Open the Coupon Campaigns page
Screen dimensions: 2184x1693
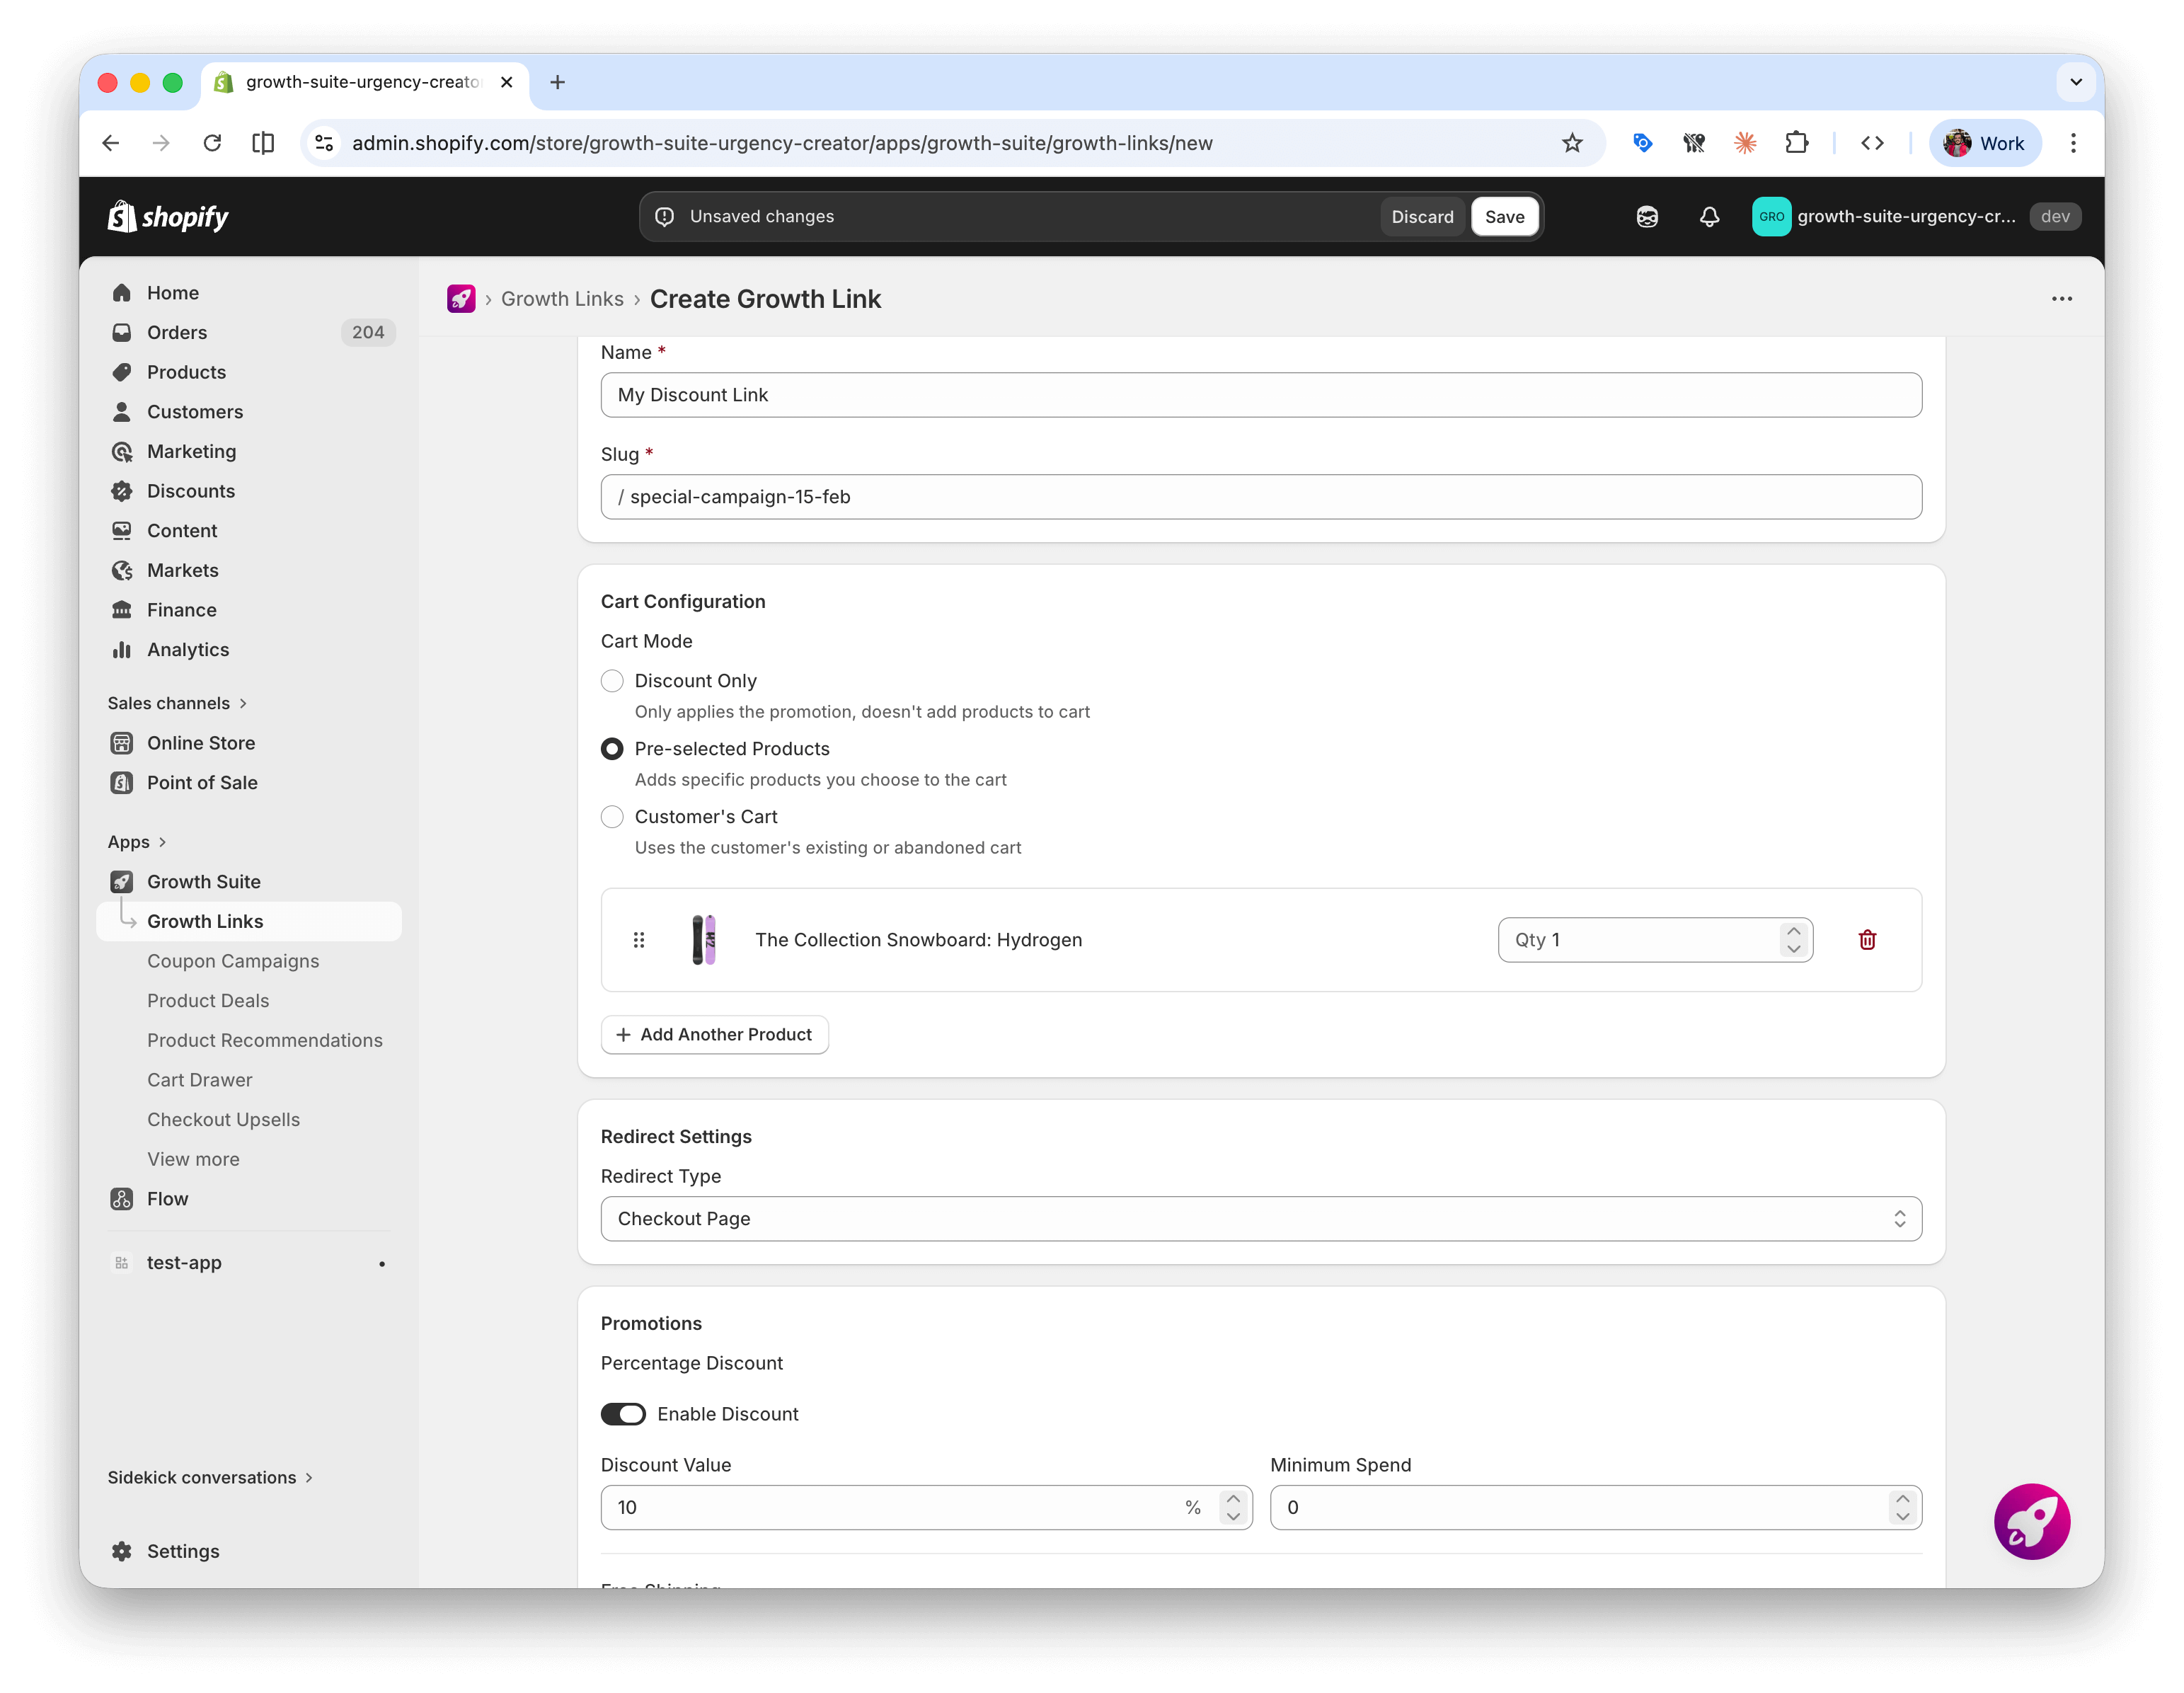(x=233, y=961)
